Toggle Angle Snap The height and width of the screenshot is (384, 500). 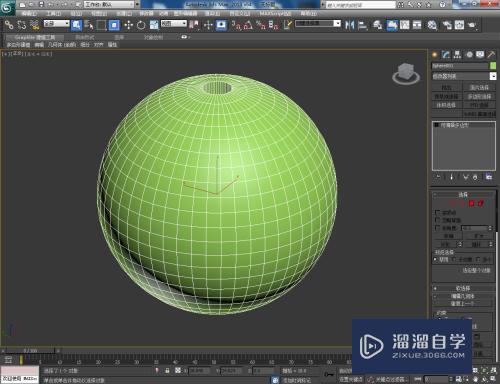(x=248, y=25)
